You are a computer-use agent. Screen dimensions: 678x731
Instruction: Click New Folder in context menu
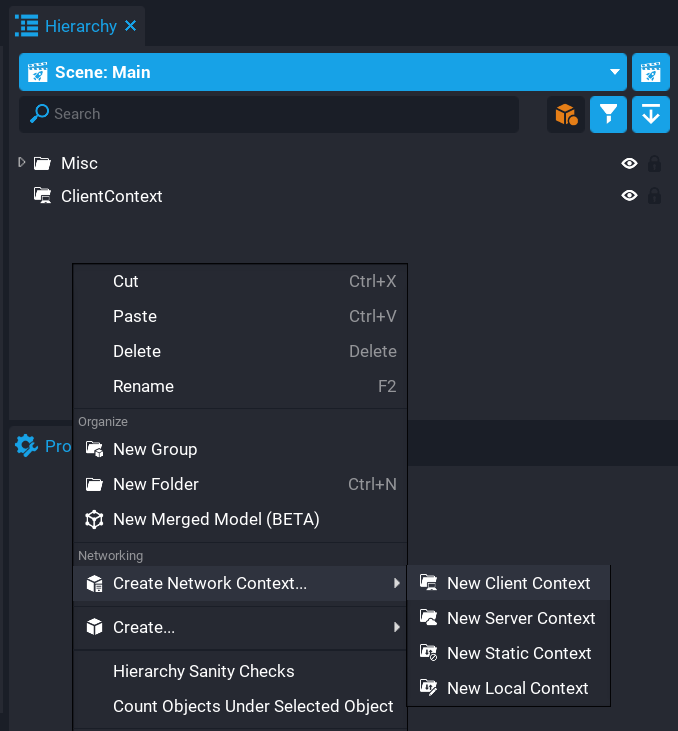[156, 484]
